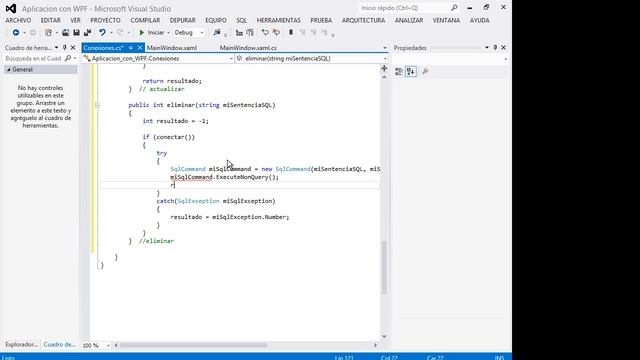Switch to the MainWindow.xaml tab
Screen dimensions: 640x360
(x=171, y=48)
